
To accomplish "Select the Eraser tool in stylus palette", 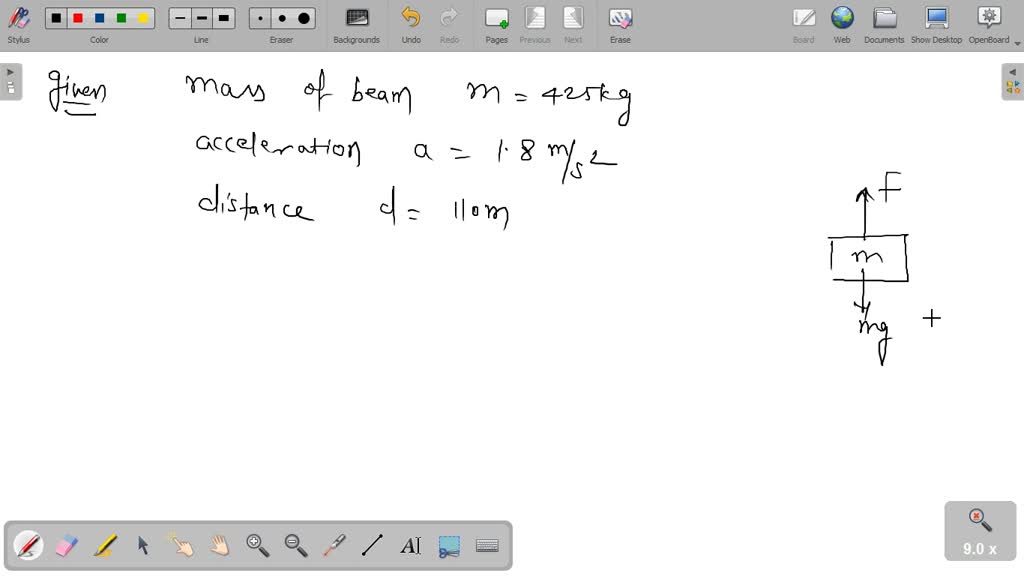I will [x=67, y=545].
